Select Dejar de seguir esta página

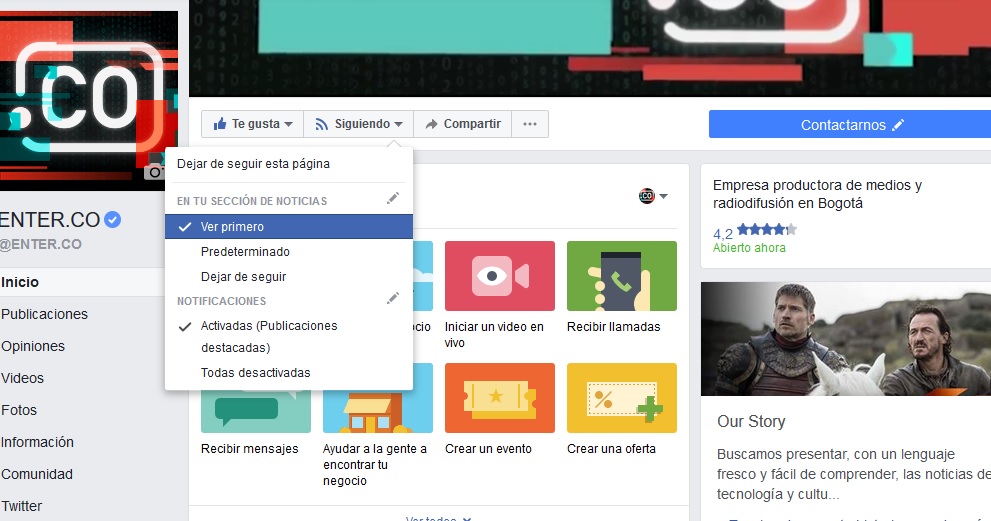point(253,164)
